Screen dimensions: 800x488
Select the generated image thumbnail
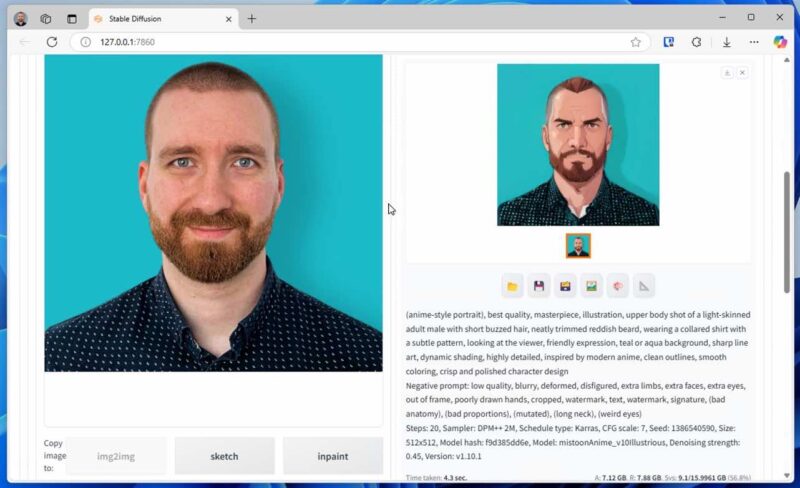[x=578, y=245]
